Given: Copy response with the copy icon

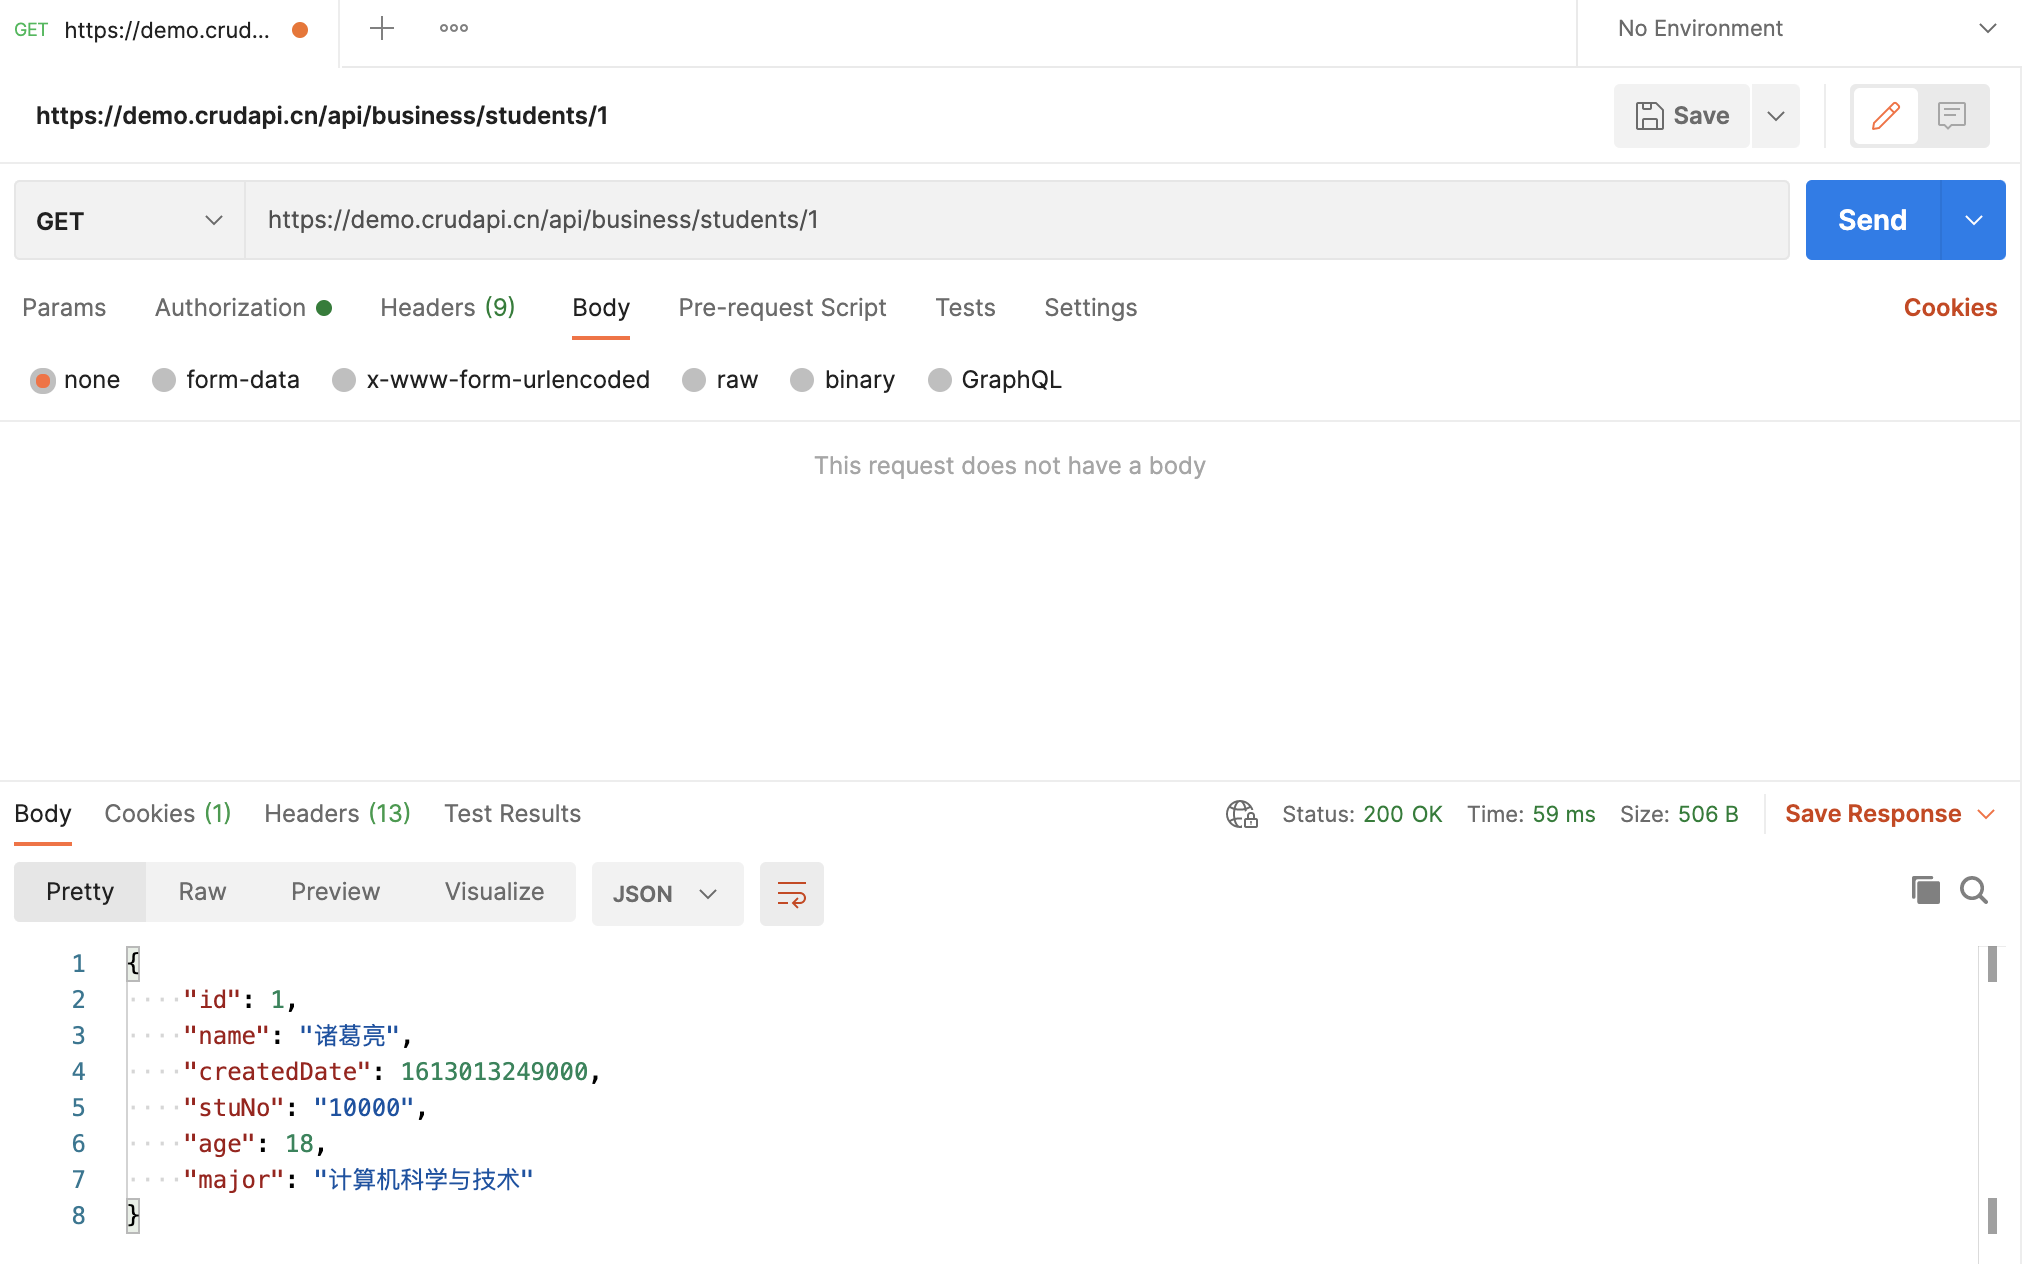Looking at the screenshot, I should [x=1924, y=890].
